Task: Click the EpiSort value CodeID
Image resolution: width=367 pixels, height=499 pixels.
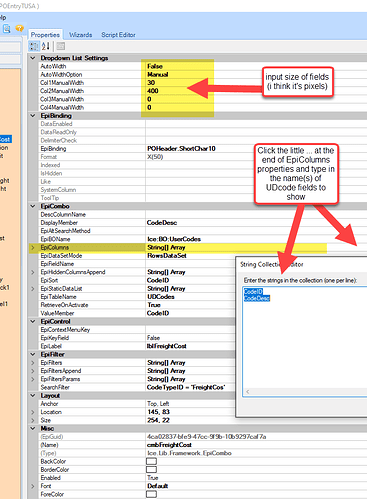Action: [158, 280]
